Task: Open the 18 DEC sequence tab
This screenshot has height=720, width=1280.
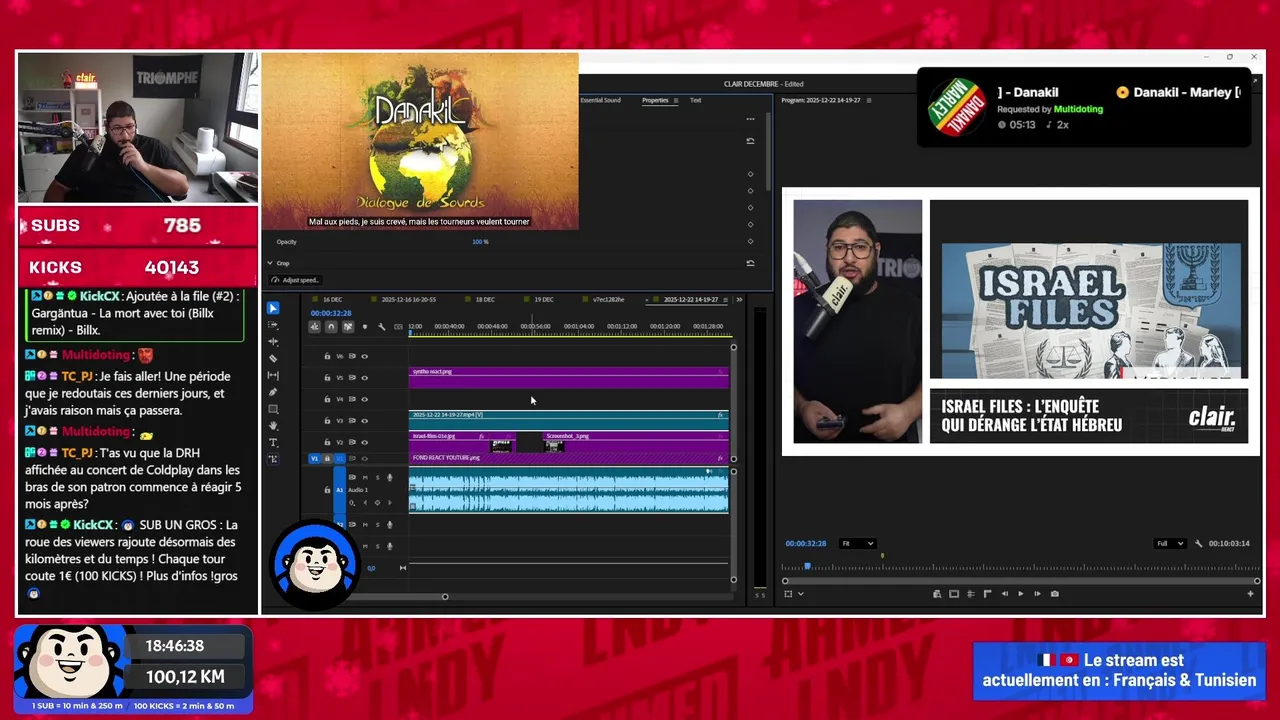Action: 485,299
